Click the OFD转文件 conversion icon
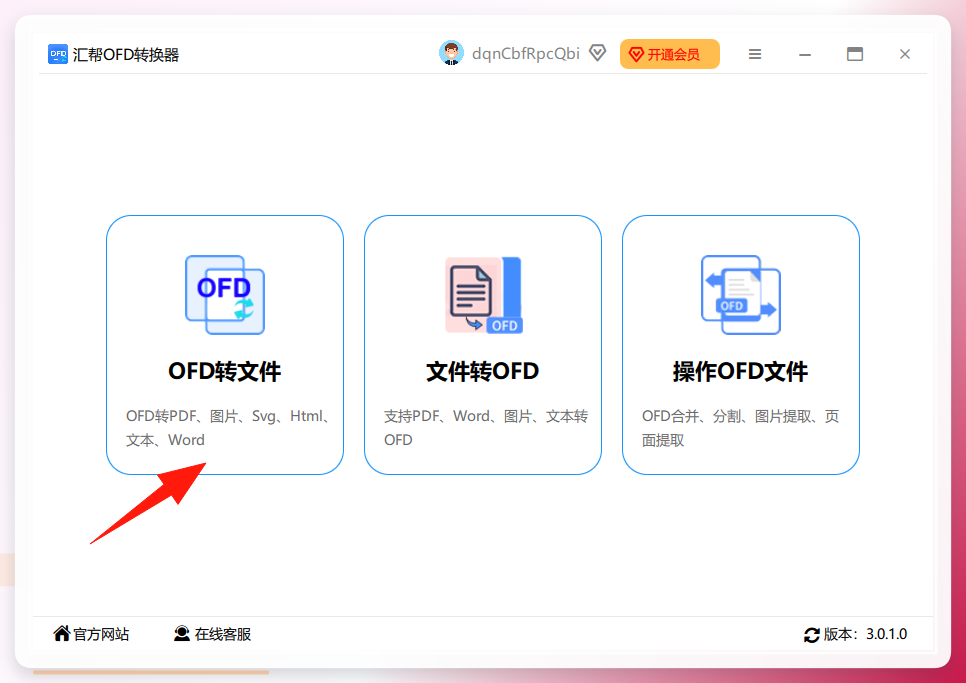The width and height of the screenshot is (966, 683). pyautogui.click(x=225, y=295)
